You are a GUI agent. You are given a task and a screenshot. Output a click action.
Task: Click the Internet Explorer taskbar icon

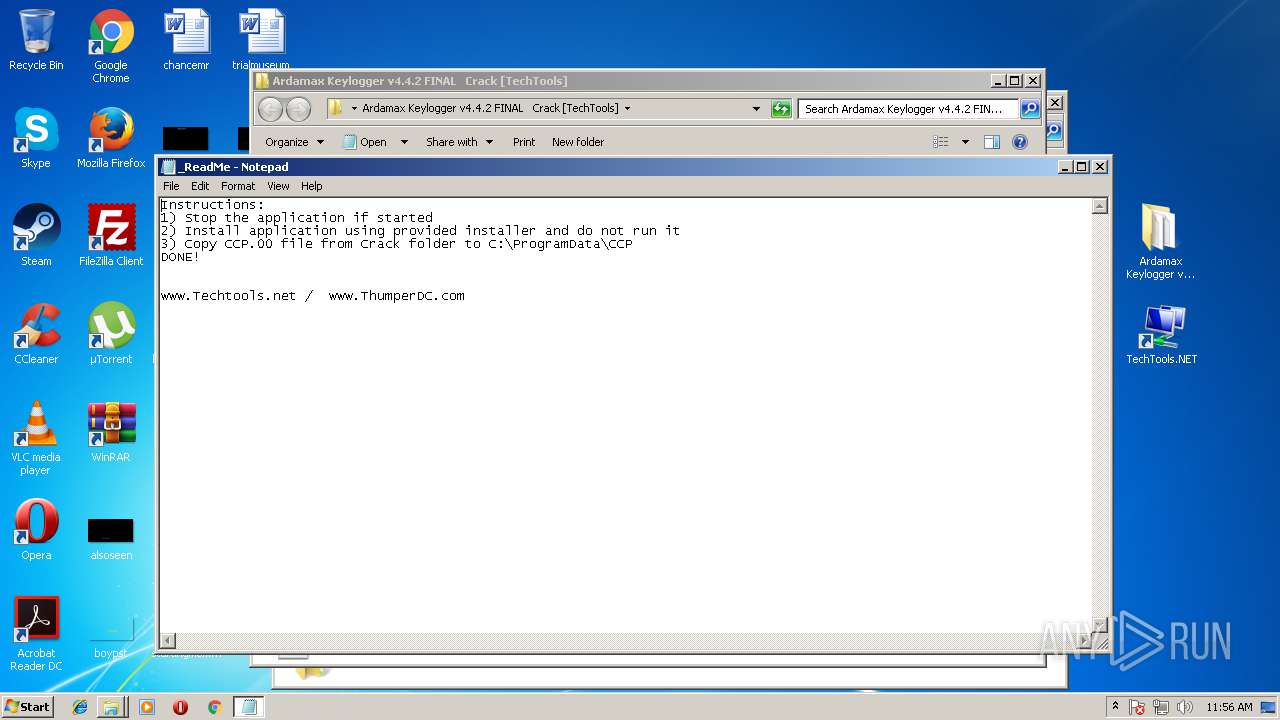pos(80,707)
